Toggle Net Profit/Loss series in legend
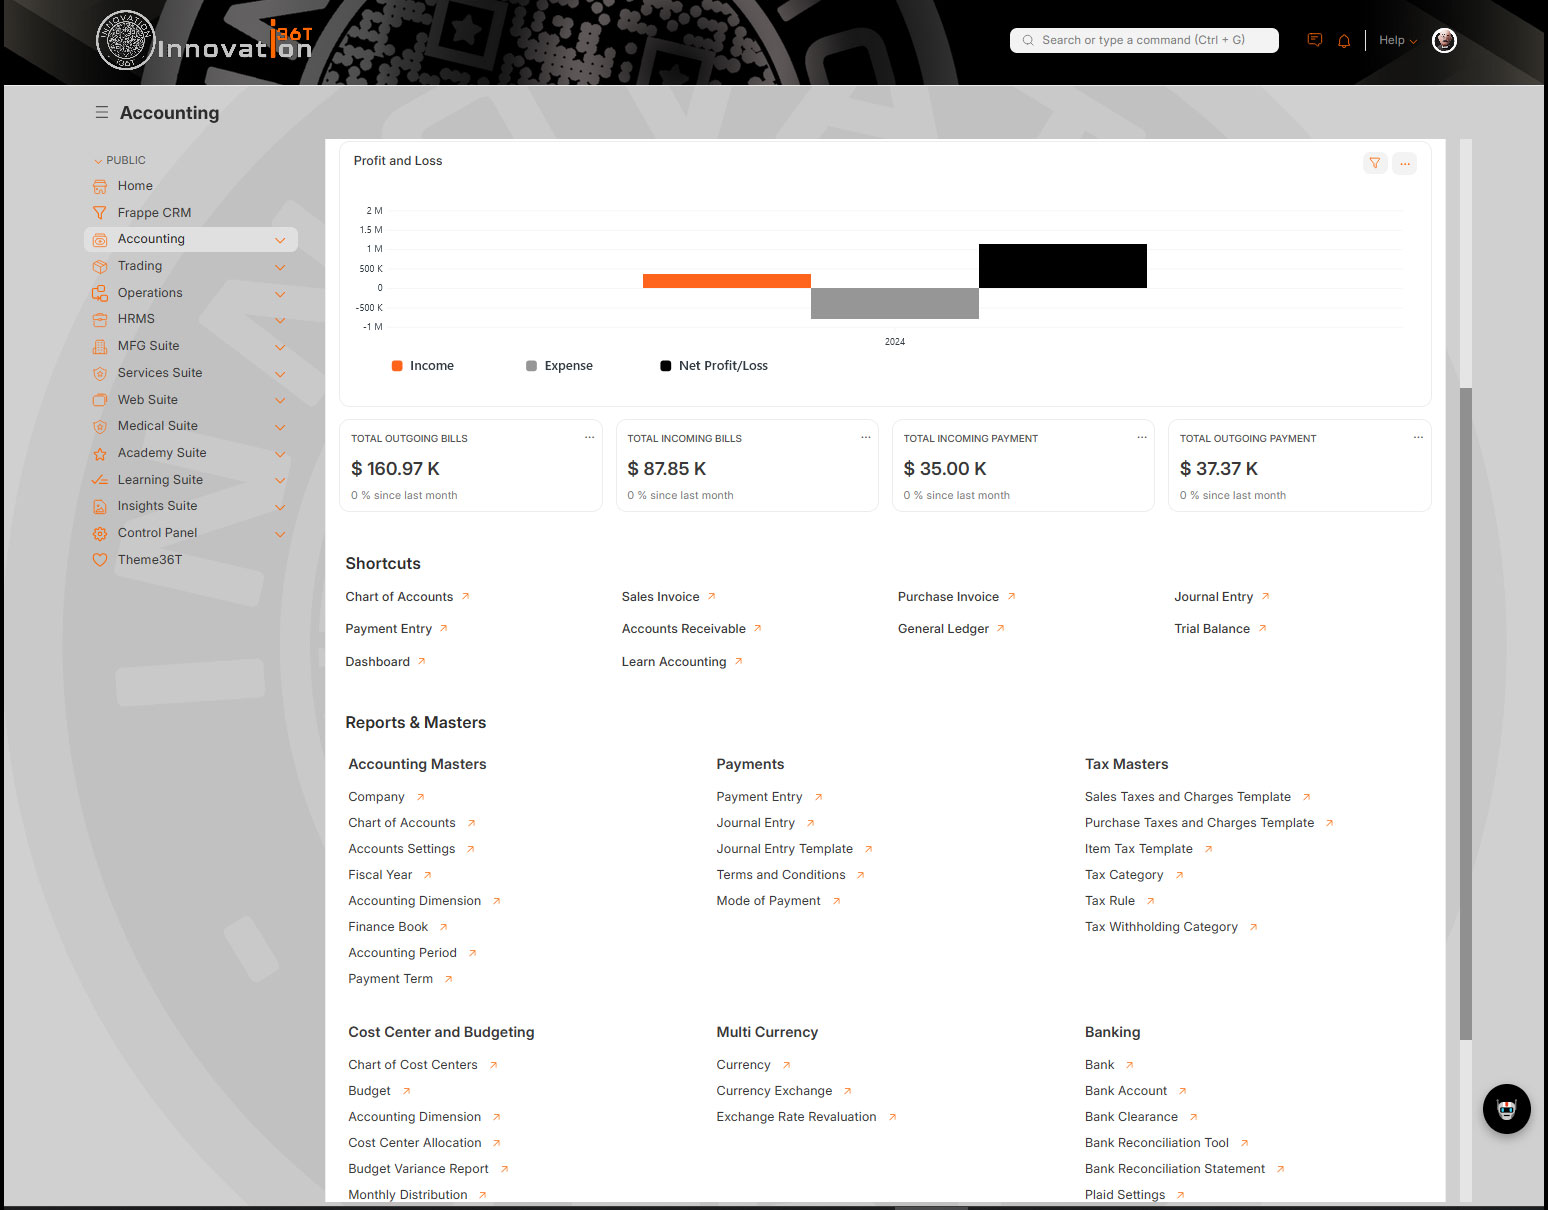Screen dimensions: 1548x1210 tap(714, 366)
